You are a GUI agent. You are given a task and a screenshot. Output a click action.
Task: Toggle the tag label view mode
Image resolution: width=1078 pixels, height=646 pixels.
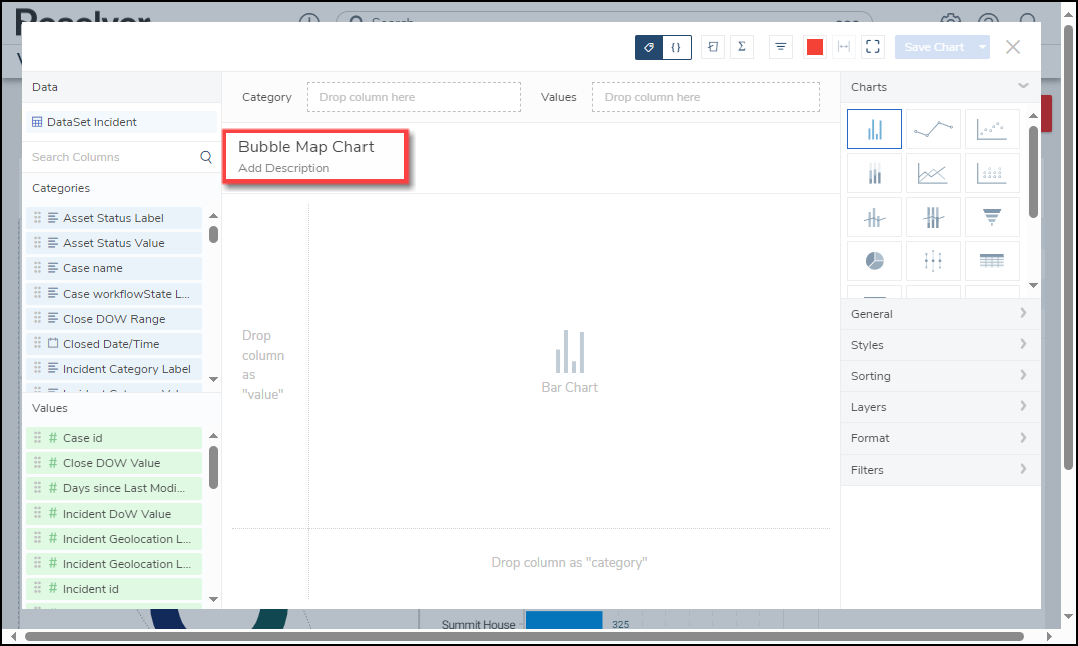tap(649, 47)
